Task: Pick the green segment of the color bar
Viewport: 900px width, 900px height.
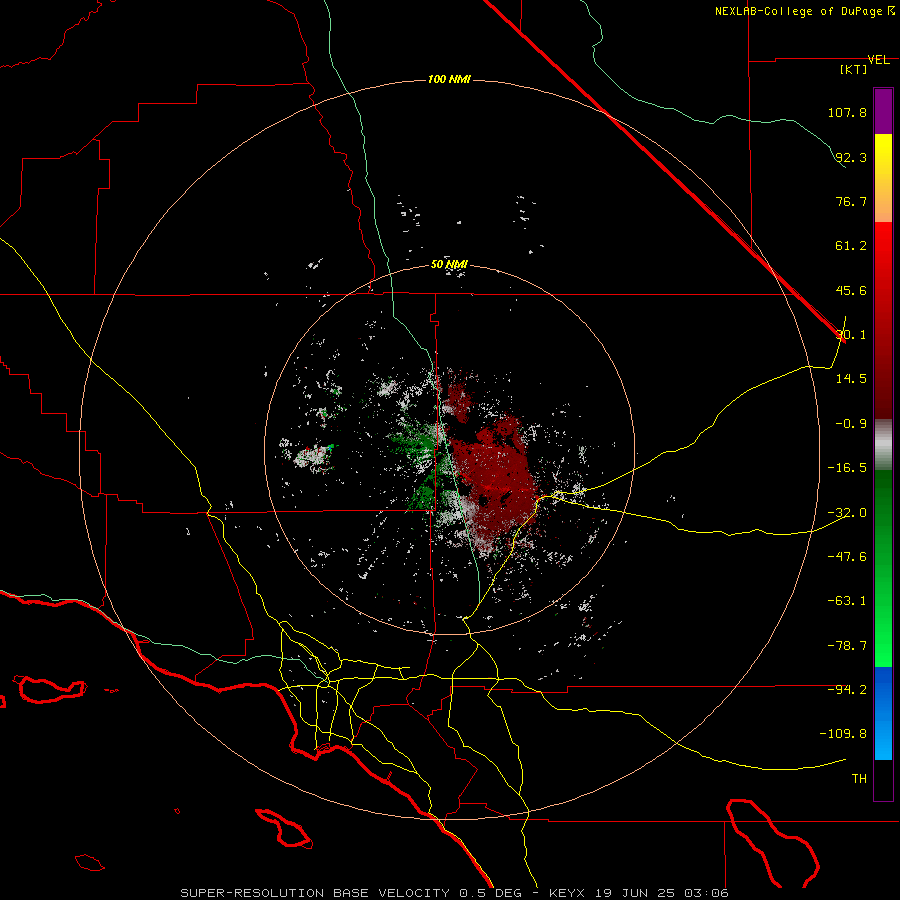Action: point(883,568)
